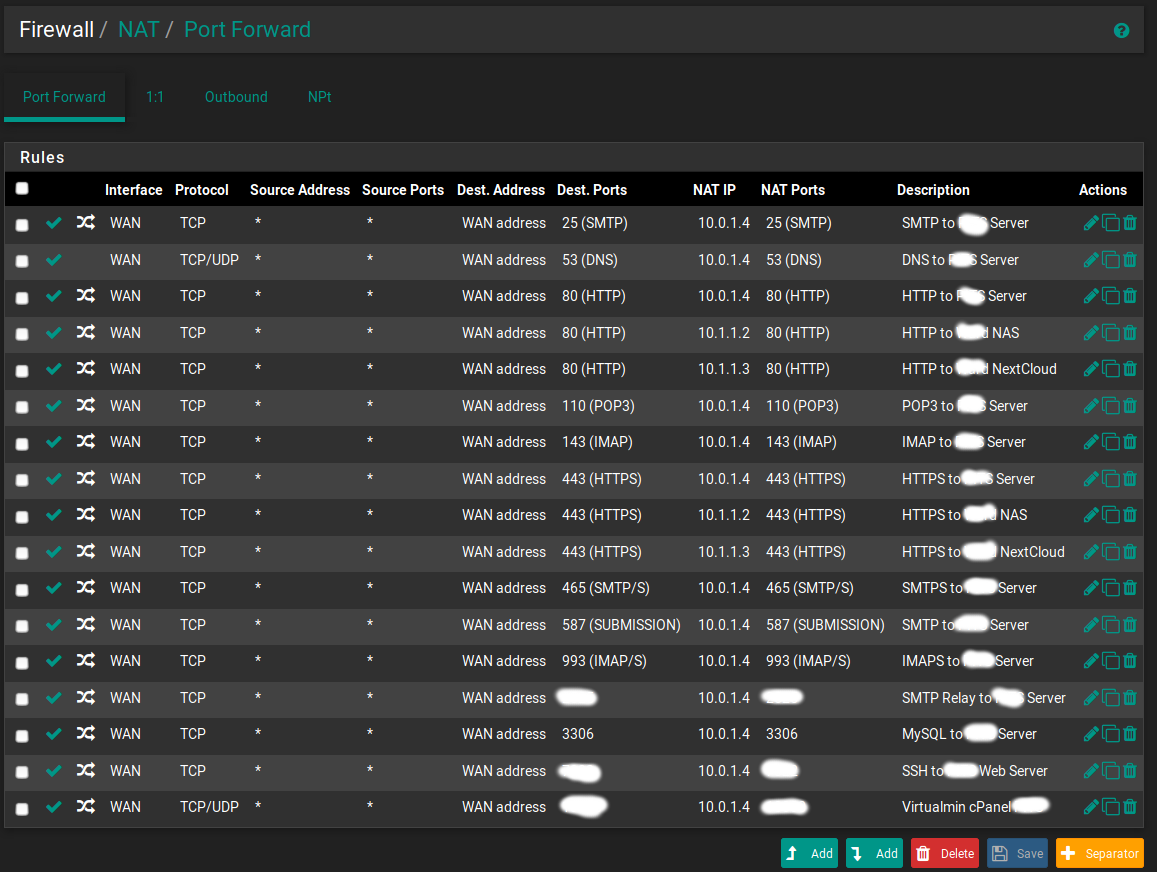Toggle enabled checkmark for MySQL to PITS rule

pos(54,734)
